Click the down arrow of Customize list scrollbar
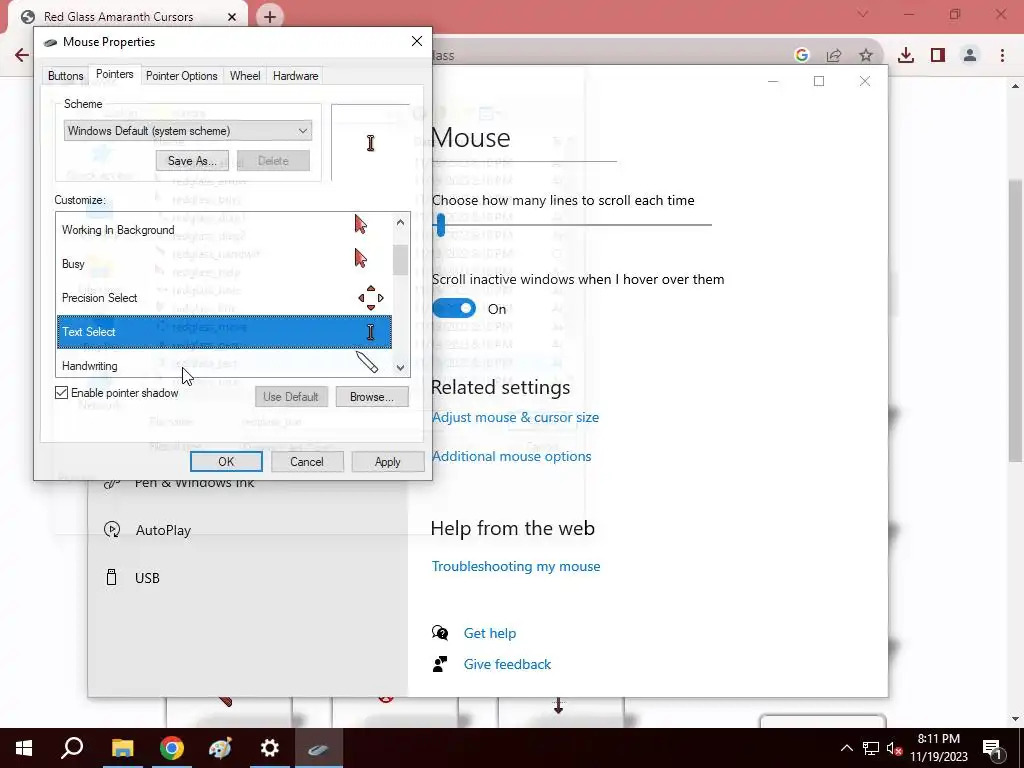 tap(400, 368)
